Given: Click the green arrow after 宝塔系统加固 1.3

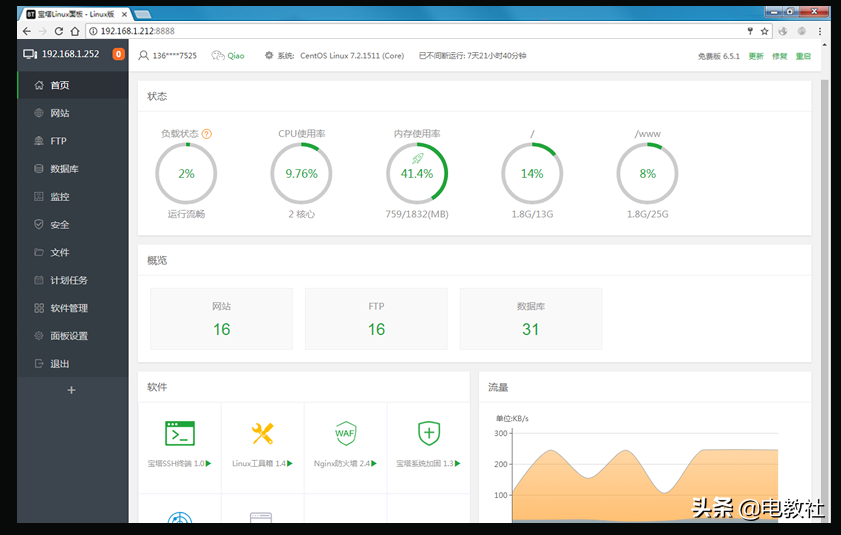Looking at the screenshot, I should pos(458,463).
